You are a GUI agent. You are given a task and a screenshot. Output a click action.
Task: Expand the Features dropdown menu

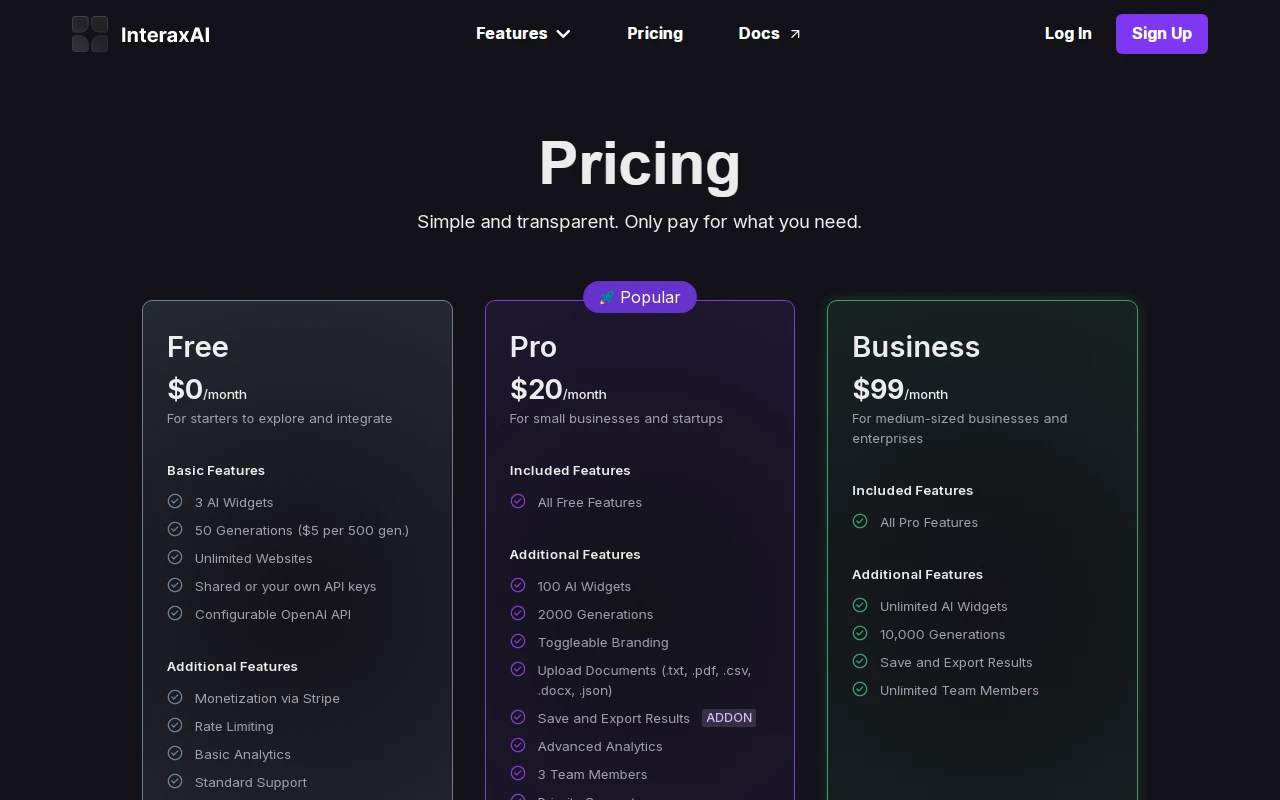[512, 34]
